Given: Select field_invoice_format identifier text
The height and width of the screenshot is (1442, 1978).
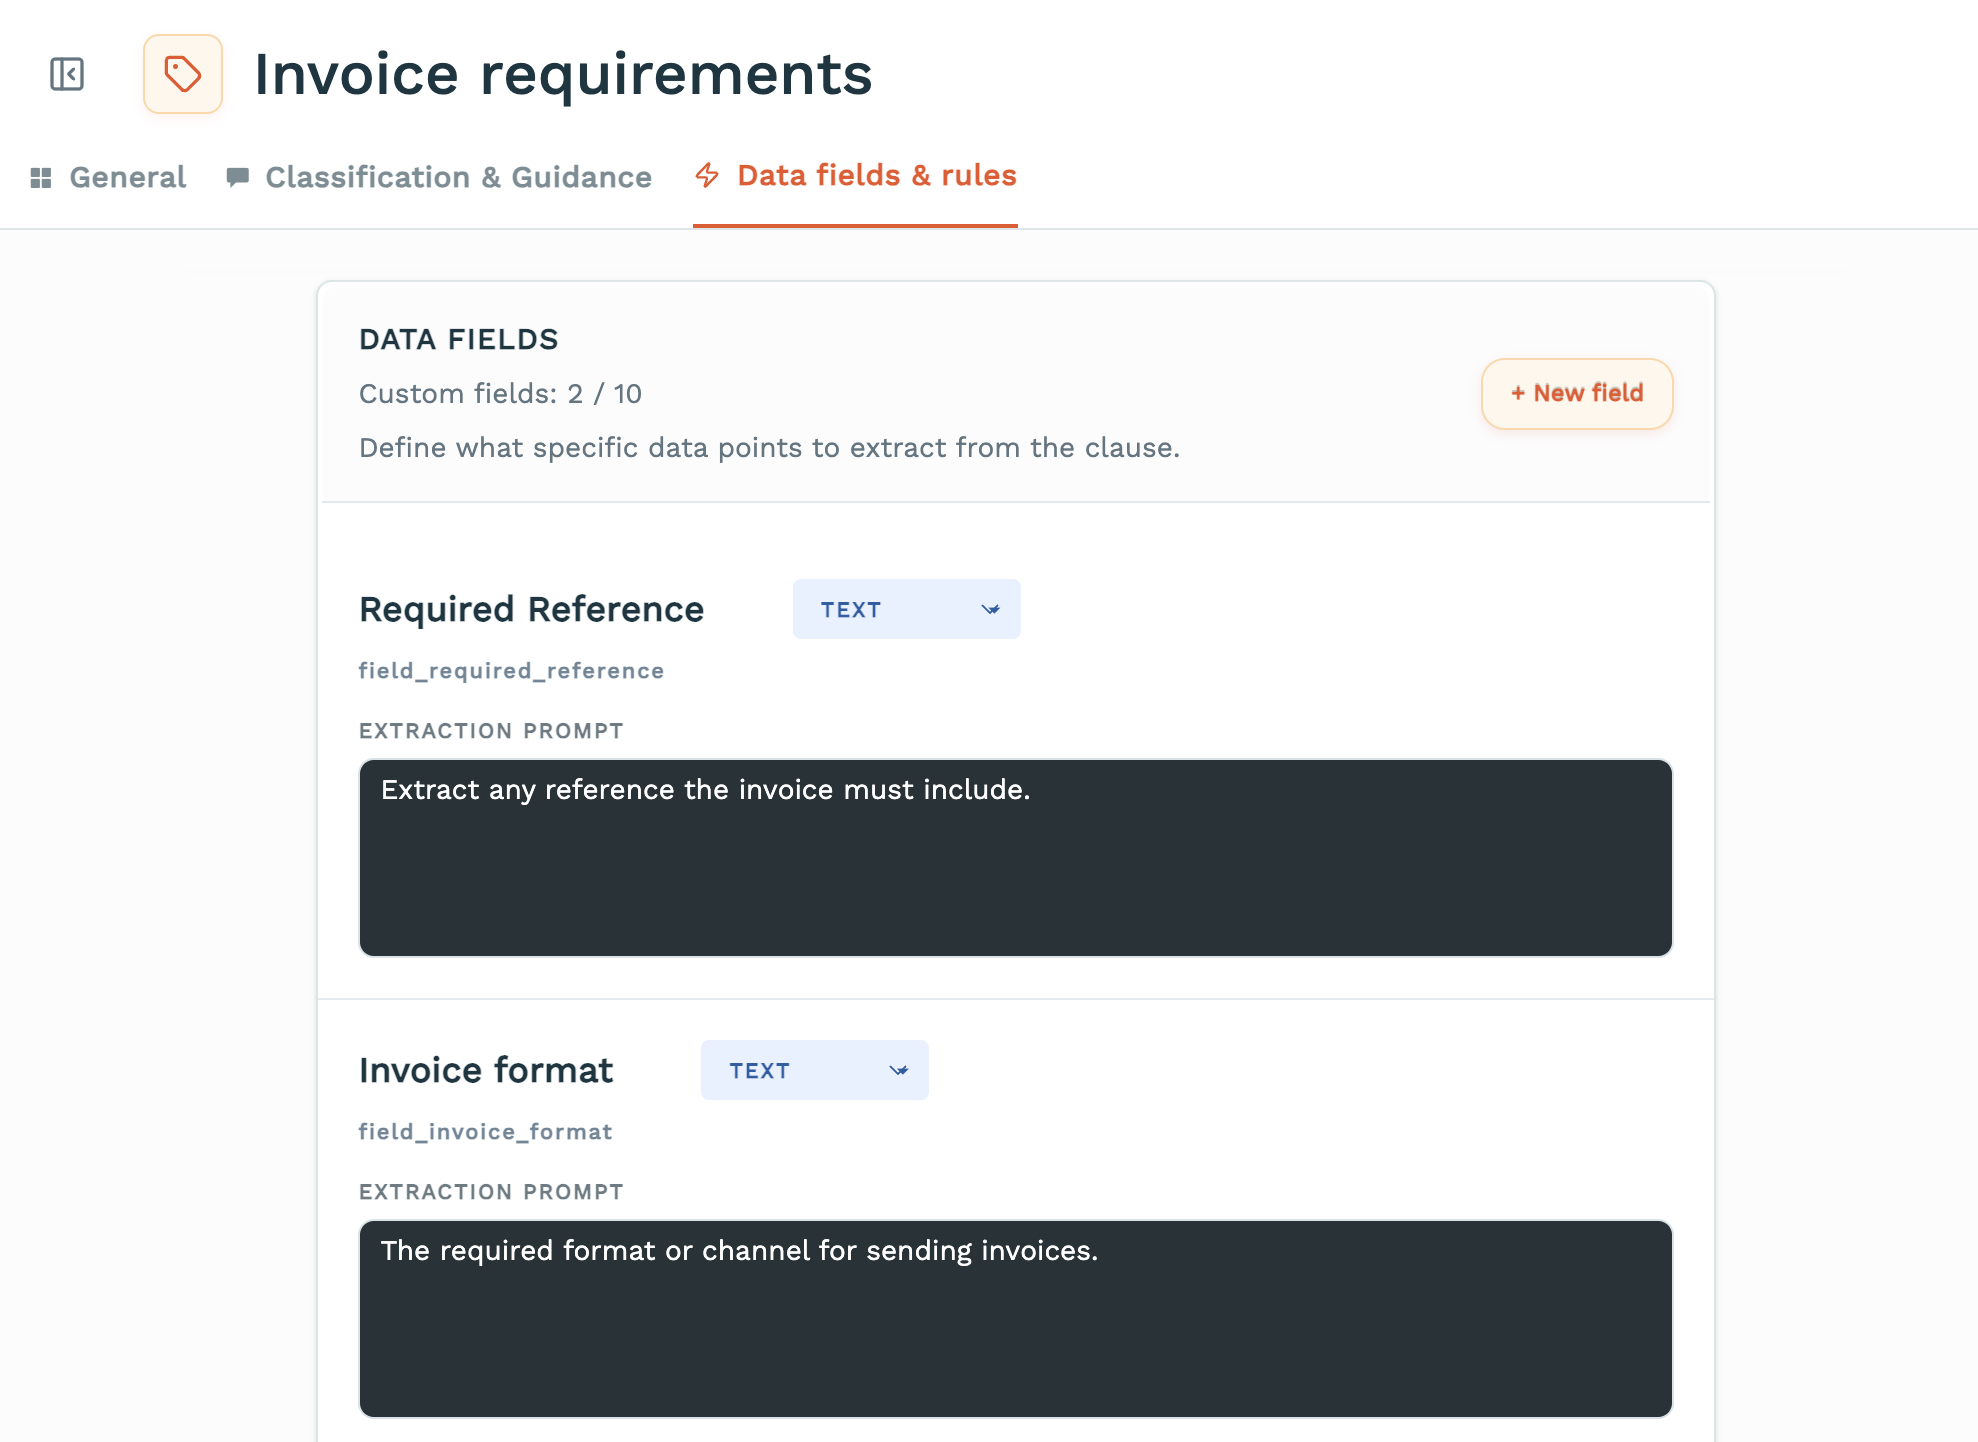Looking at the screenshot, I should [485, 1132].
